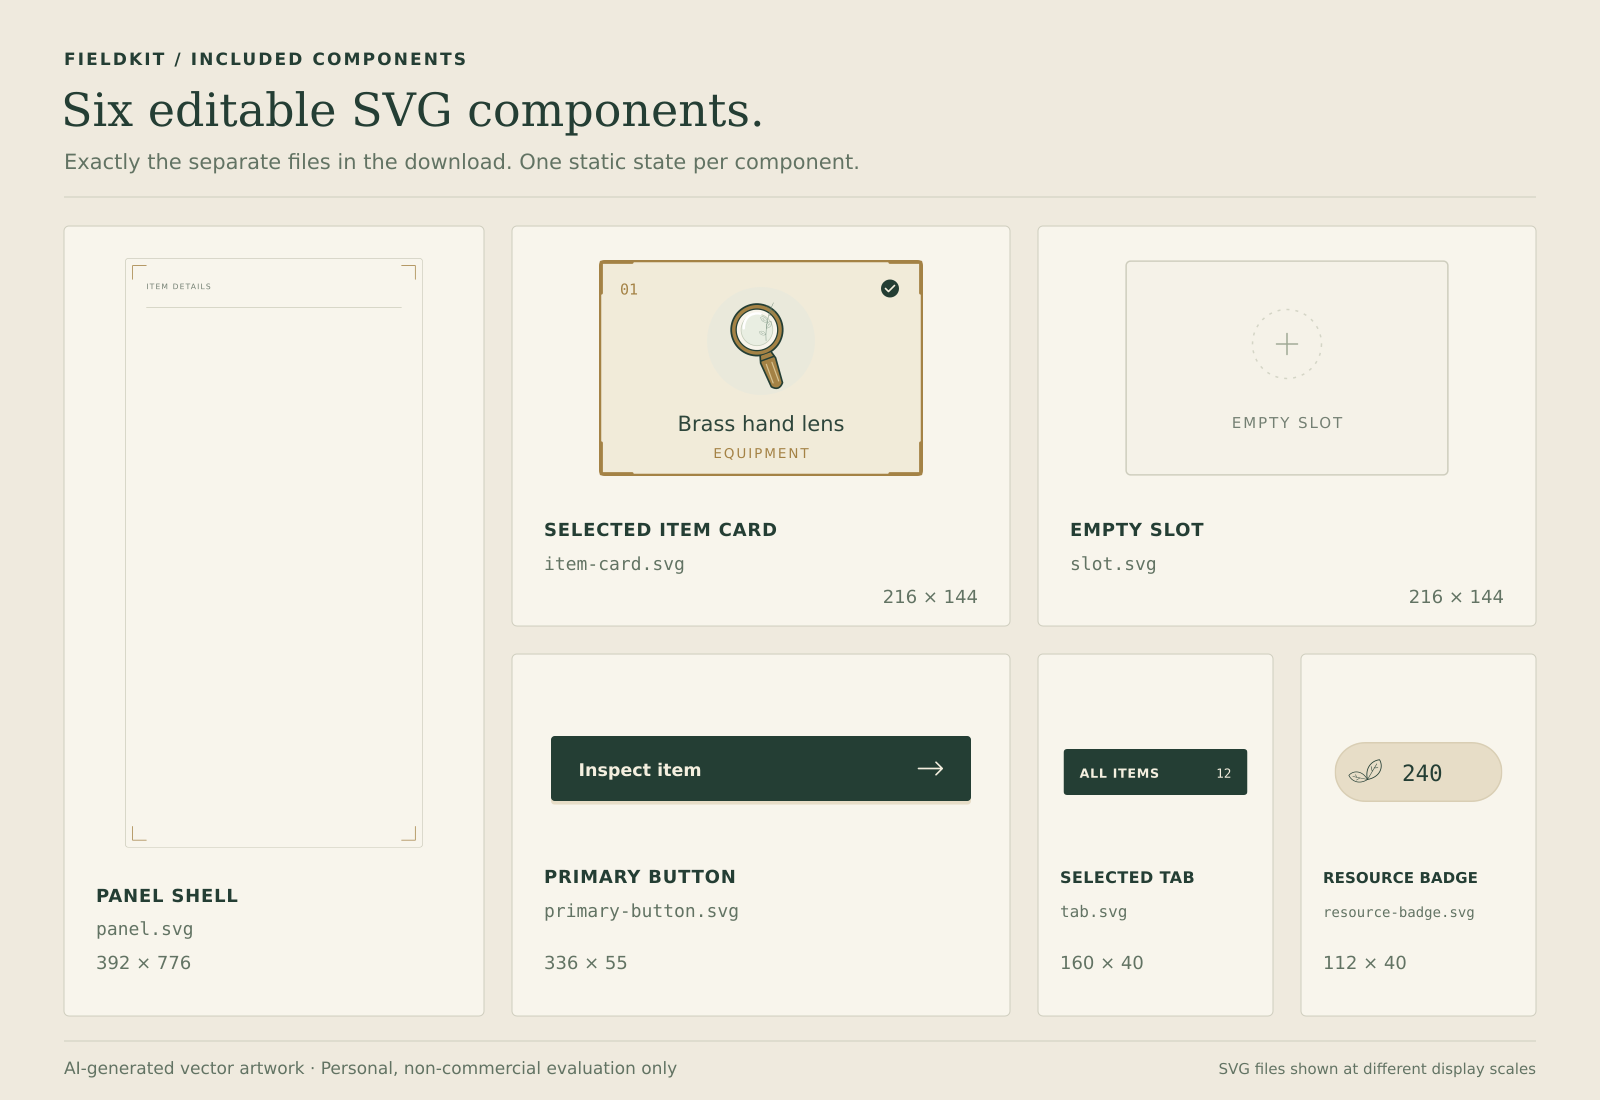1600x1100 pixels.
Task: Click the 240 resource badge value
Action: pyautogui.click(x=1422, y=773)
